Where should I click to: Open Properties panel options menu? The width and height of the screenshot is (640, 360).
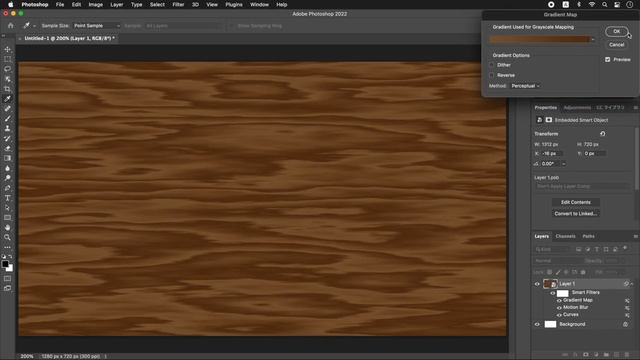coord(635,108)
